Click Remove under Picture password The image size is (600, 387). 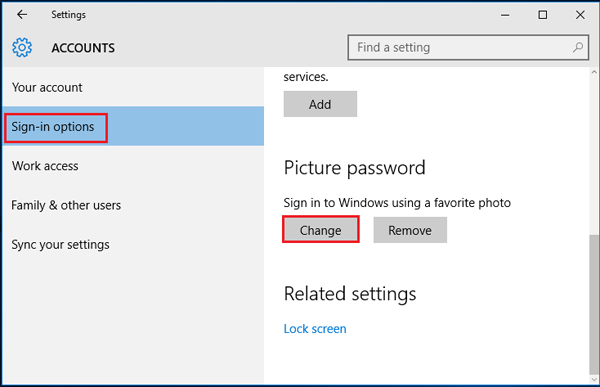(410, 230)
